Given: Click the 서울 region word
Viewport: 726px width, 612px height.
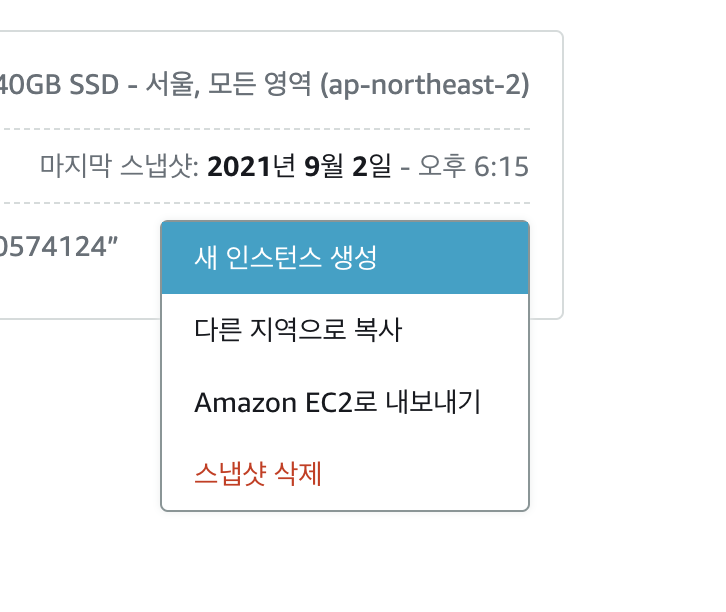Looking at the screenshot, I should [173, 85].
